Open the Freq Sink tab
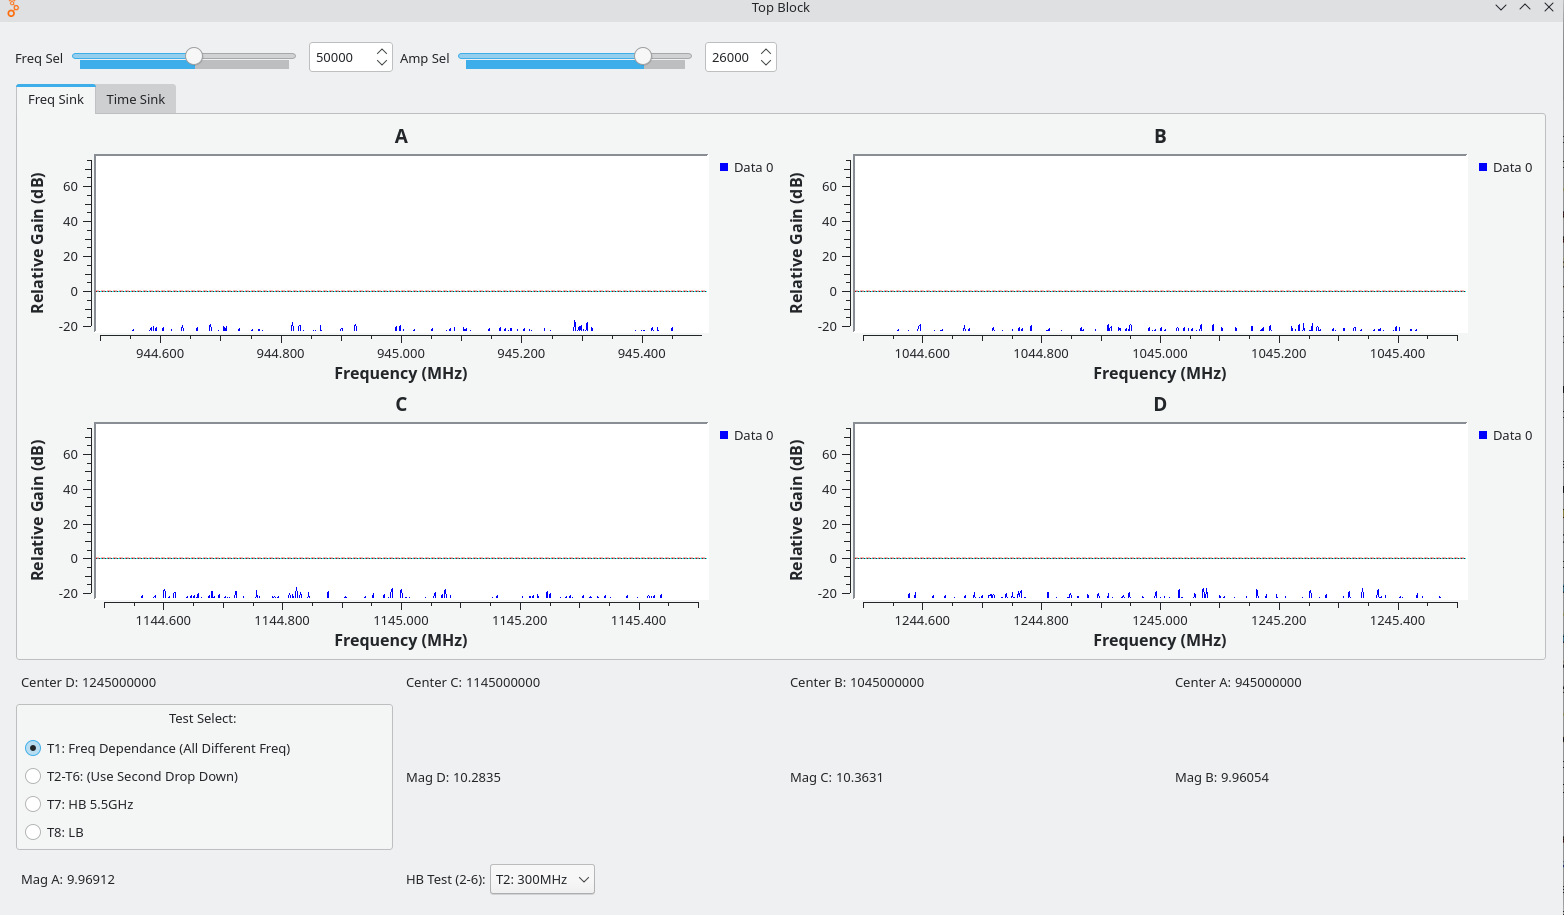 (x=56, y=99)
